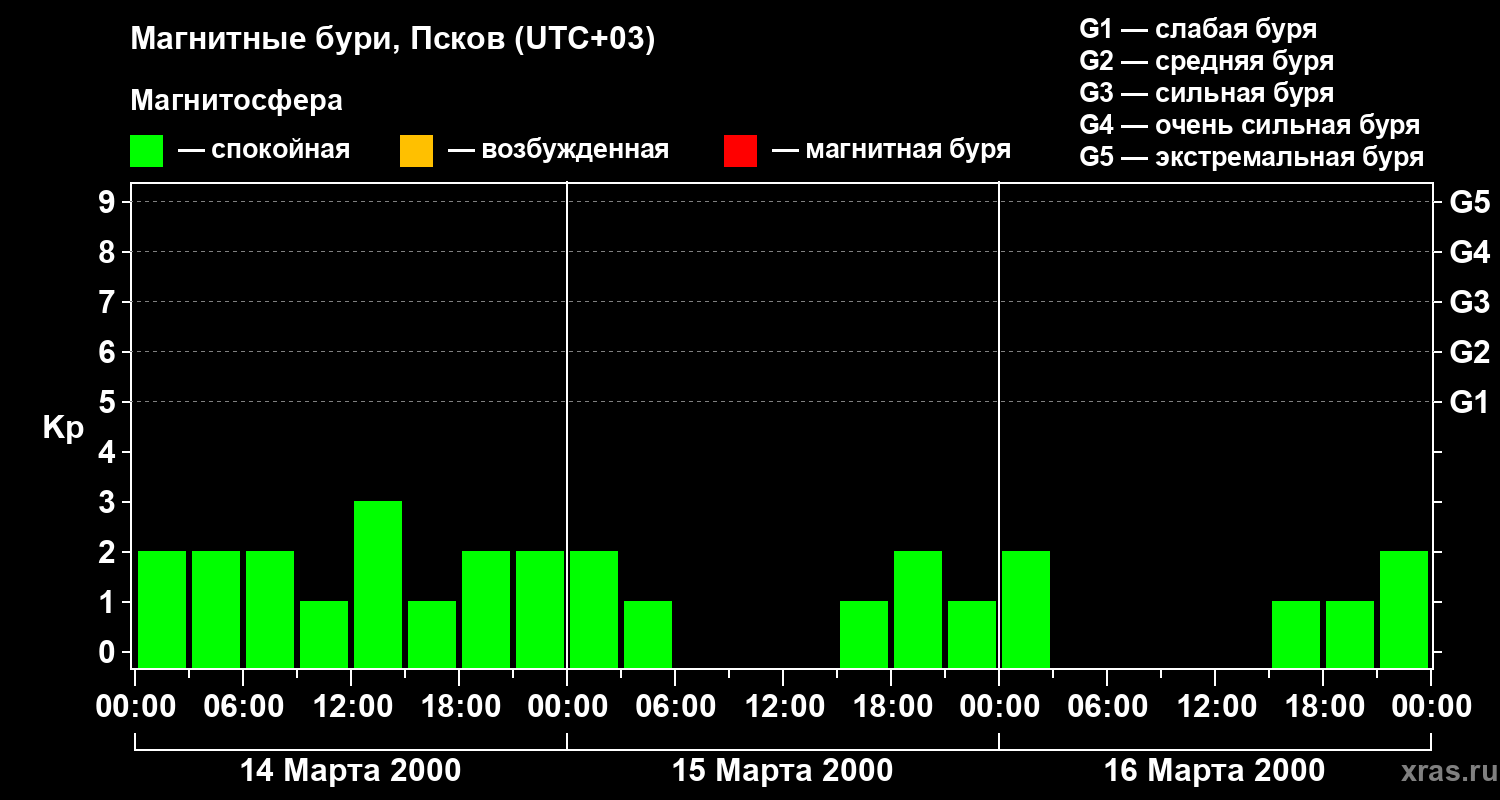Click the red "магнитная буря" legend swatch
The height and width of the screenshot is (800, 1500).
tap(740, 151)
